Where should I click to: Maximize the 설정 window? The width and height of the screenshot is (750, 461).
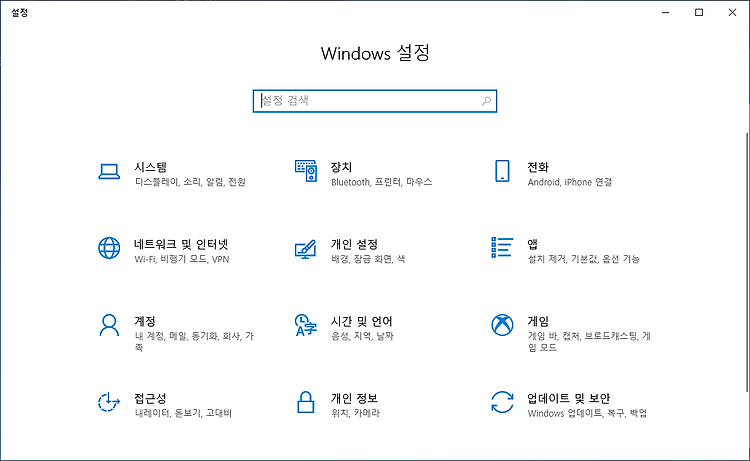pos(699,12)
